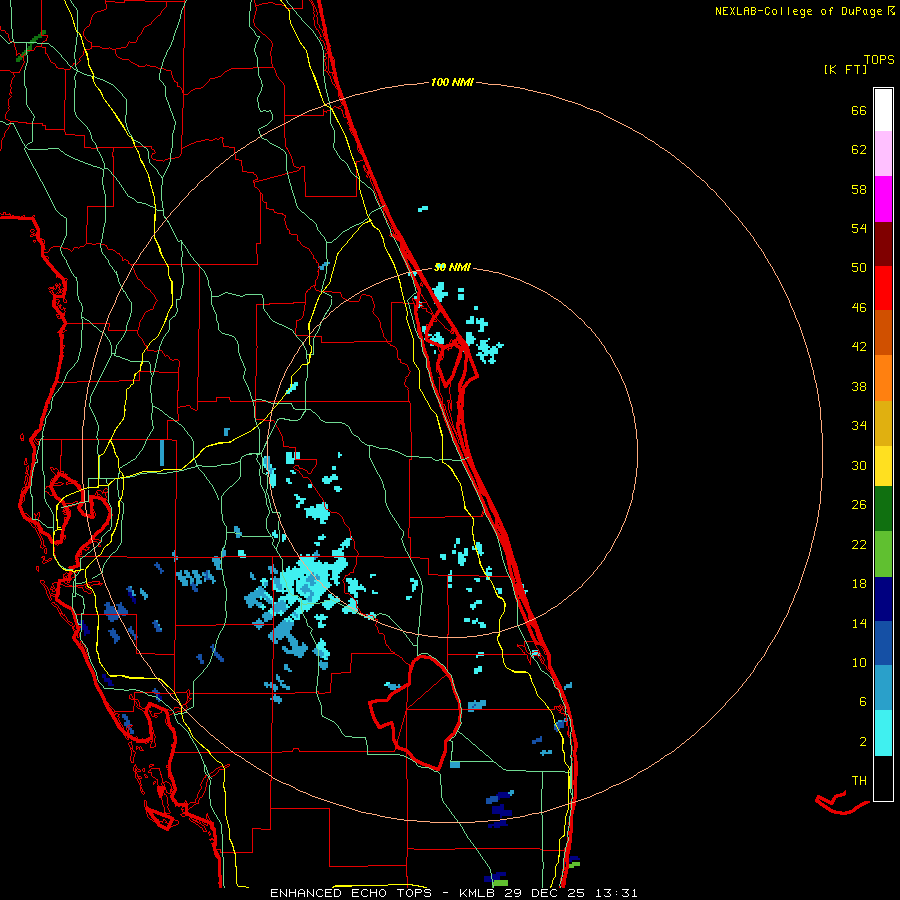Click the navy blue legend swatch

[x=883, y=599]
